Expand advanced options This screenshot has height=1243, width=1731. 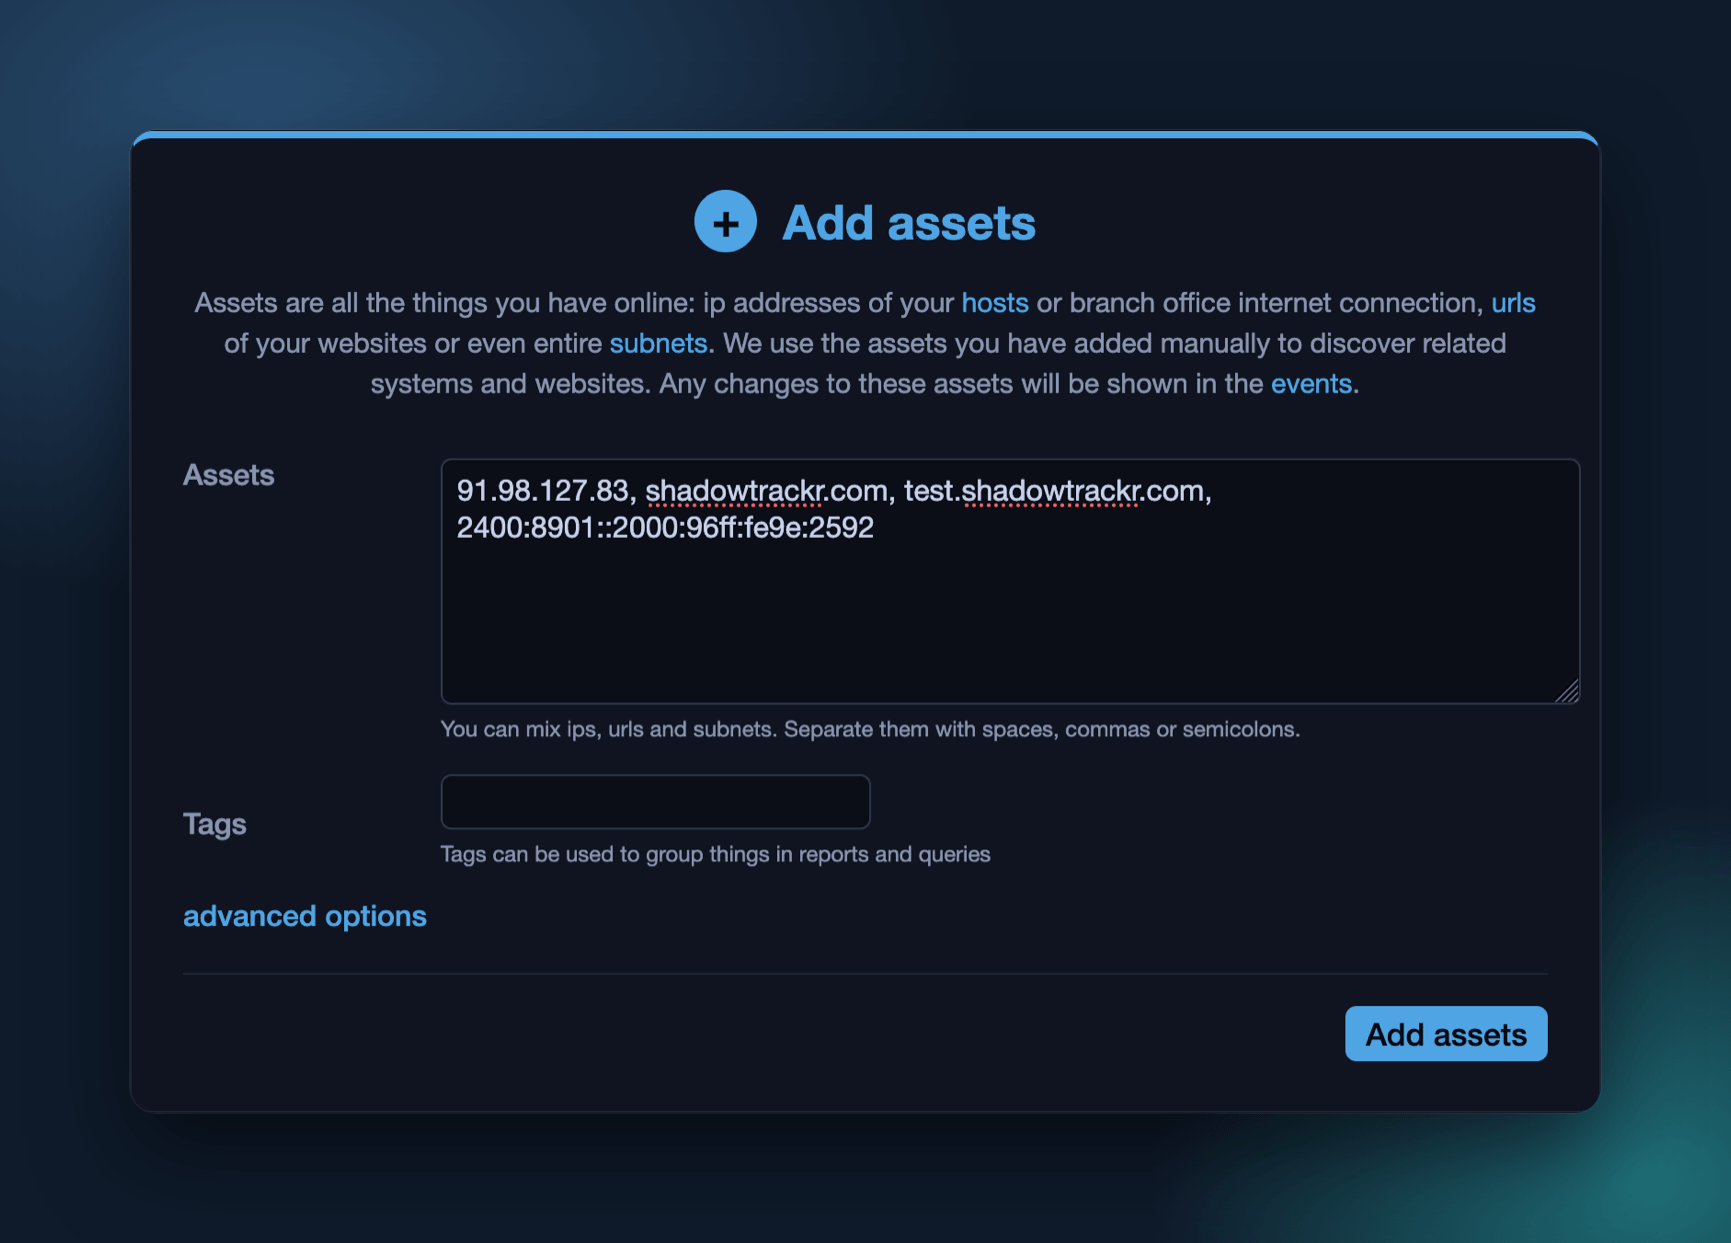pyautogui.click(x=305, y=916)
